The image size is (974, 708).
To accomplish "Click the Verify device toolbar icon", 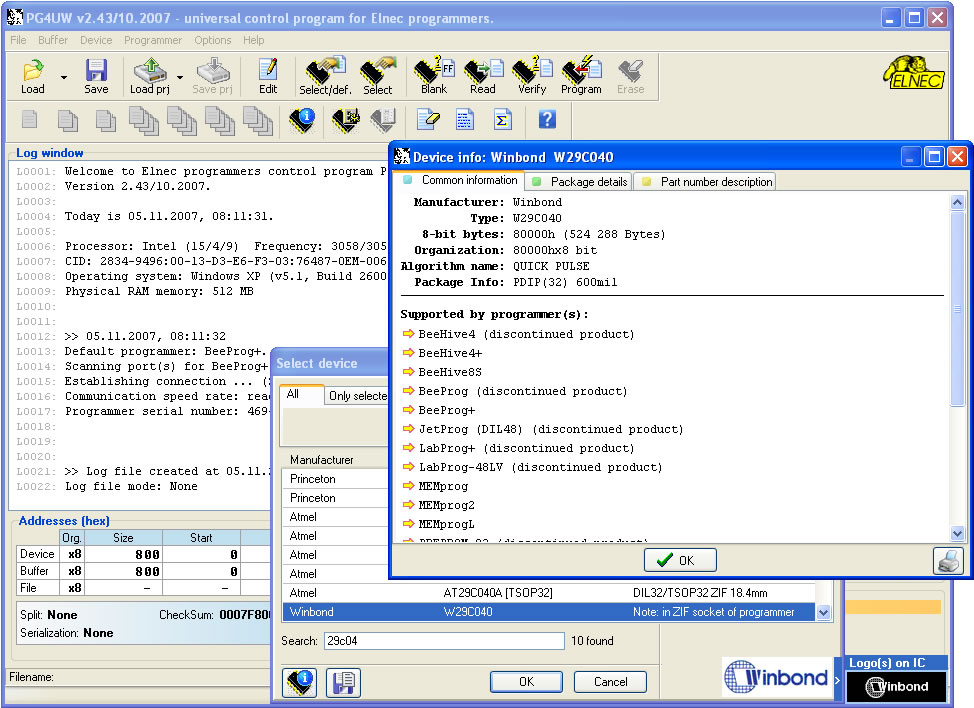I will click(532, 76).
